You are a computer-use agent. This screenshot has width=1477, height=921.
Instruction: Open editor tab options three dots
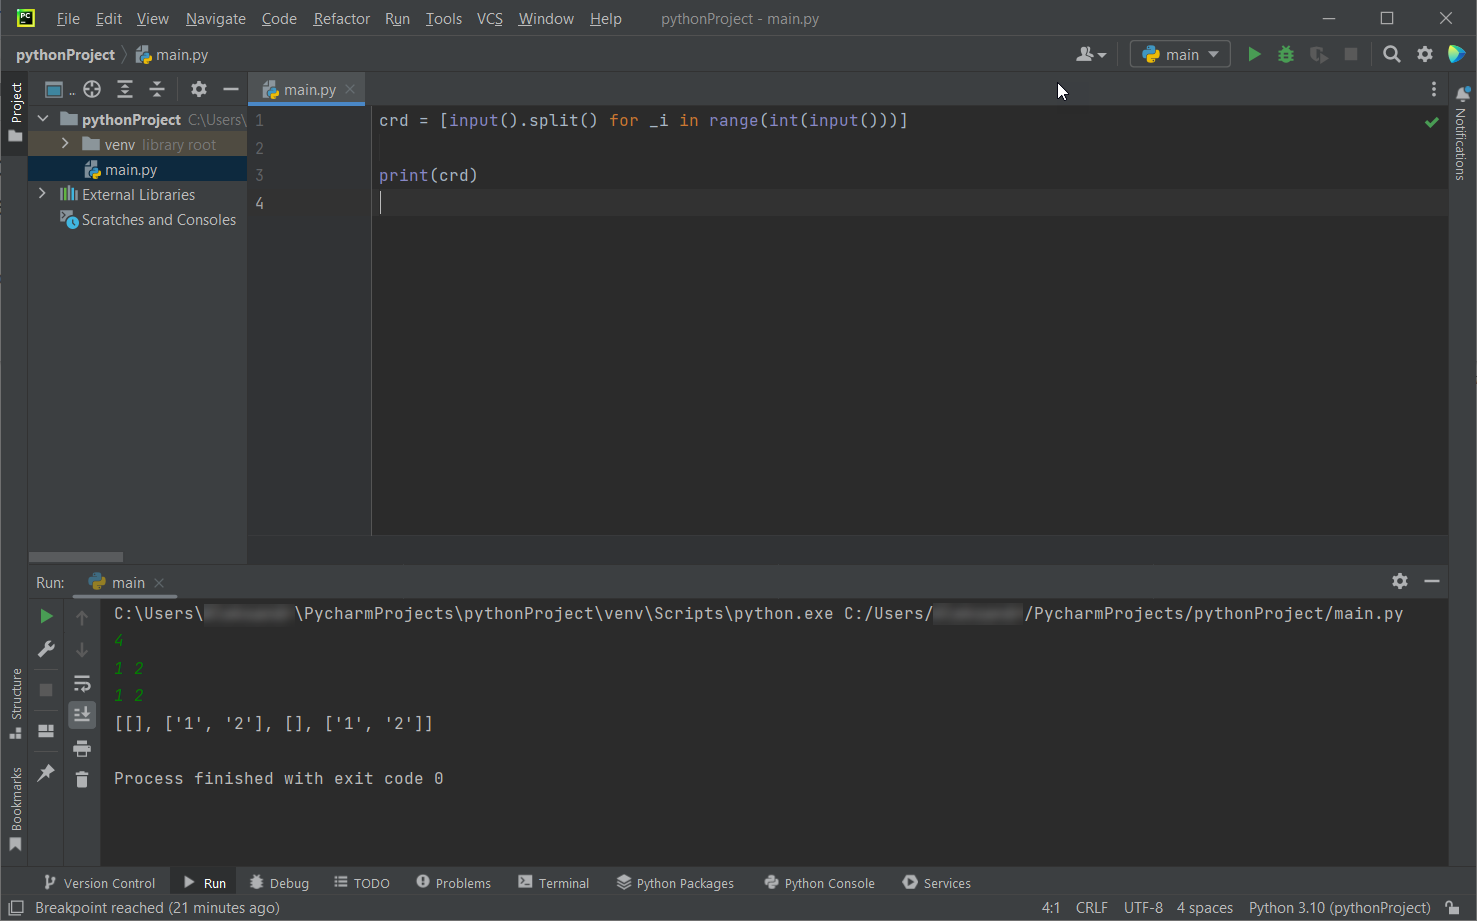(x=1434, y=89)
